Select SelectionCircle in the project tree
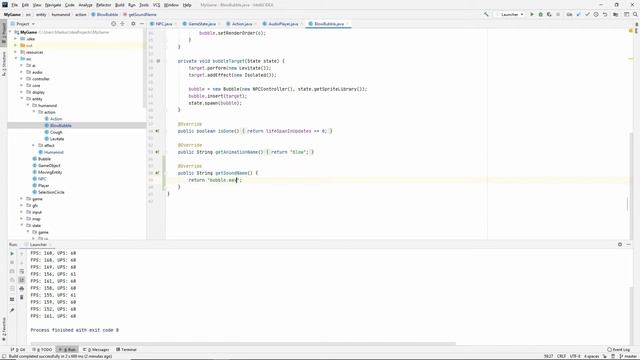 pyautogui.click(x=51, y=192)
